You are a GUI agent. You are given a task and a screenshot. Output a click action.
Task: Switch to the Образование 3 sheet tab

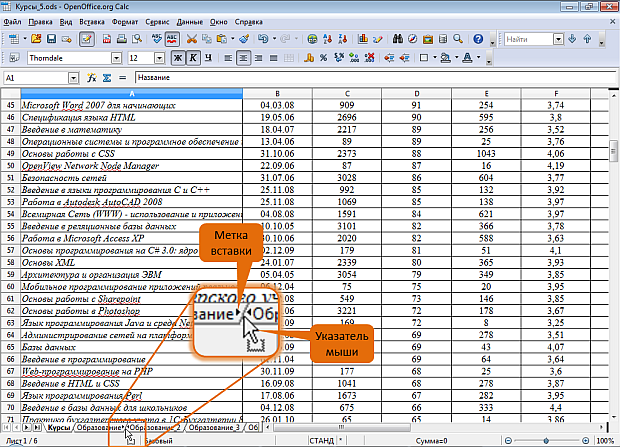pyautogui.click(x=214, y=428)
